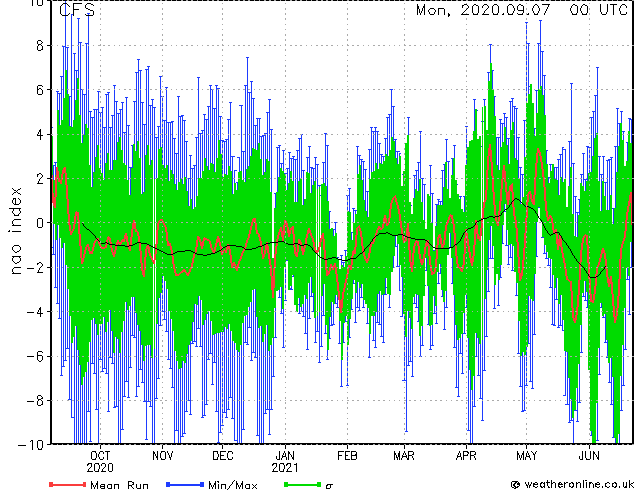This screenshot has height=490, width=634.
Task: Click the 'Min/Max' legend label
Action: coord(232,485)
